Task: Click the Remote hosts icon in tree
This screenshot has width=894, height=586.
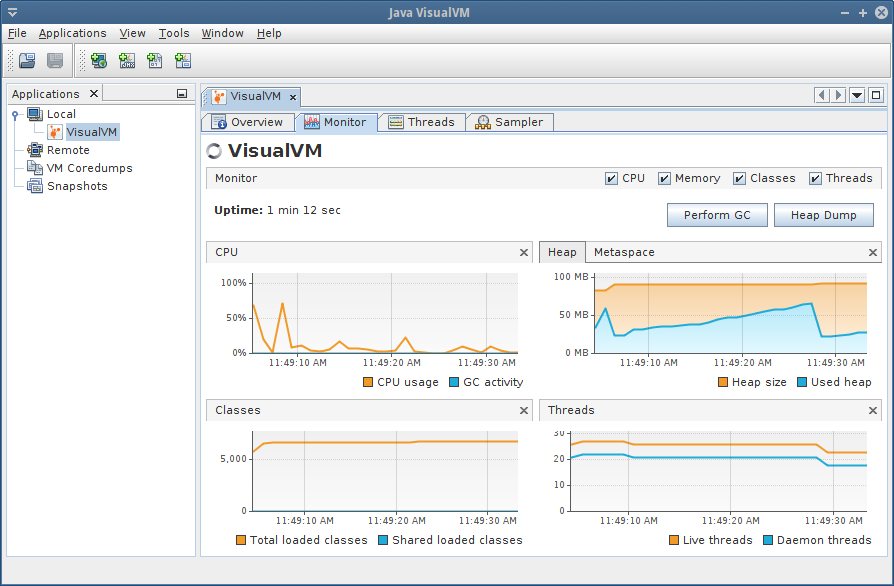Action: click(35, 150)
